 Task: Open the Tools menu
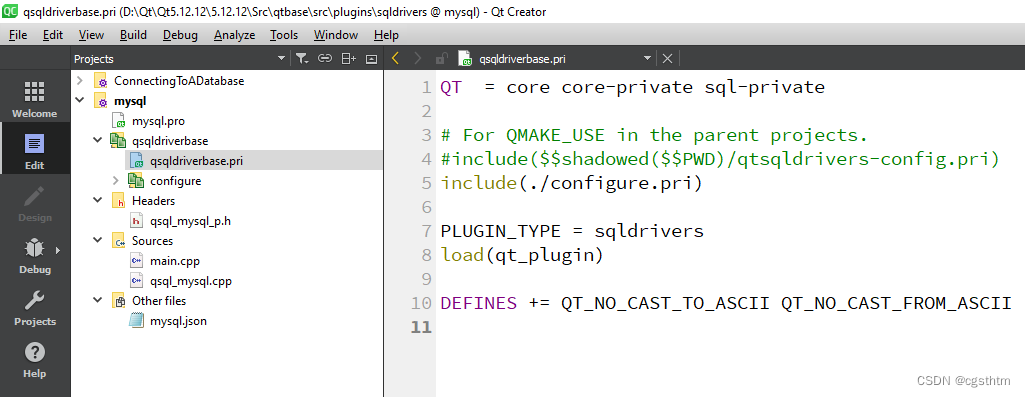click(x=284, y=35)
